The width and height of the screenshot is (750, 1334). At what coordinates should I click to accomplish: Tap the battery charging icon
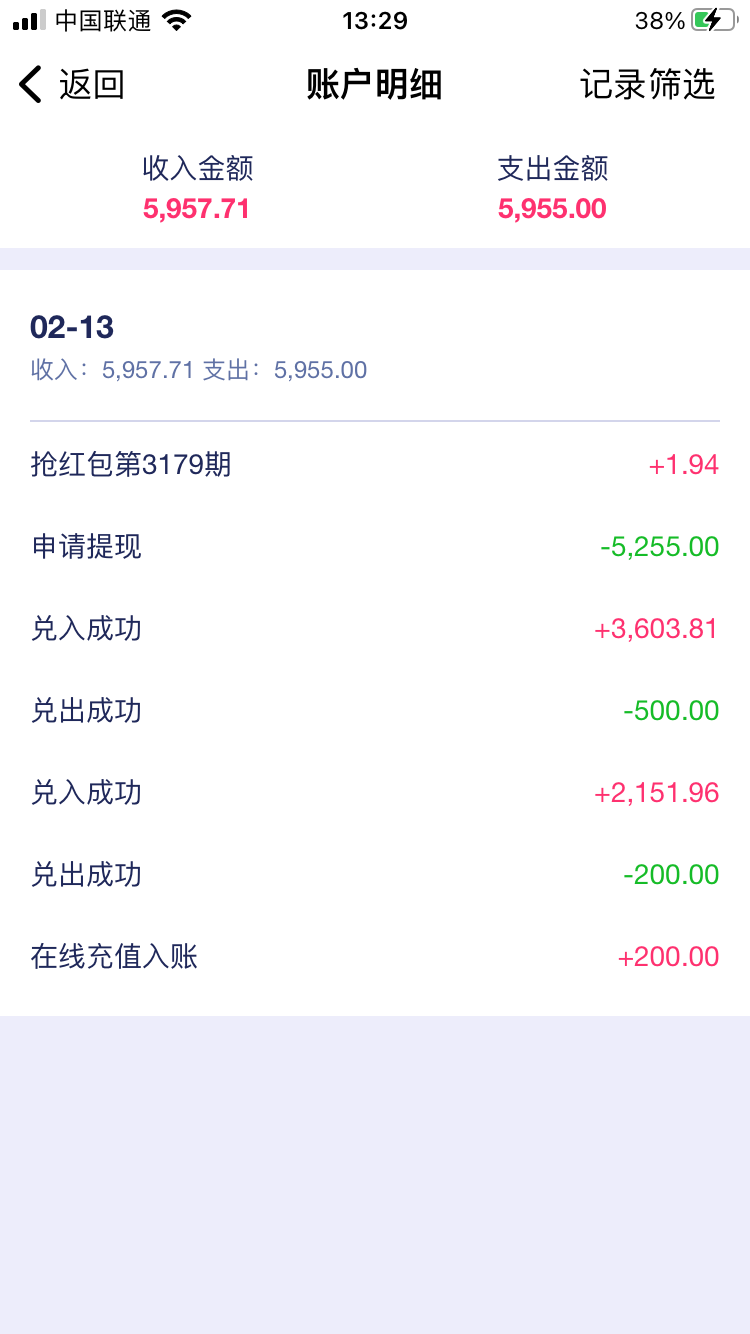[713, 20]
